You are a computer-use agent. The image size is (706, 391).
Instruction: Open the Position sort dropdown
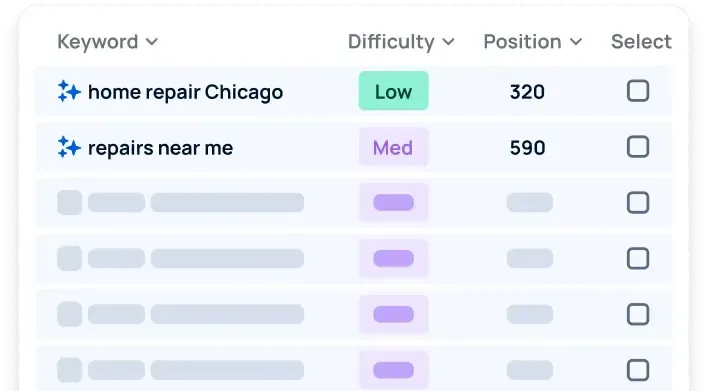(533, 42)
